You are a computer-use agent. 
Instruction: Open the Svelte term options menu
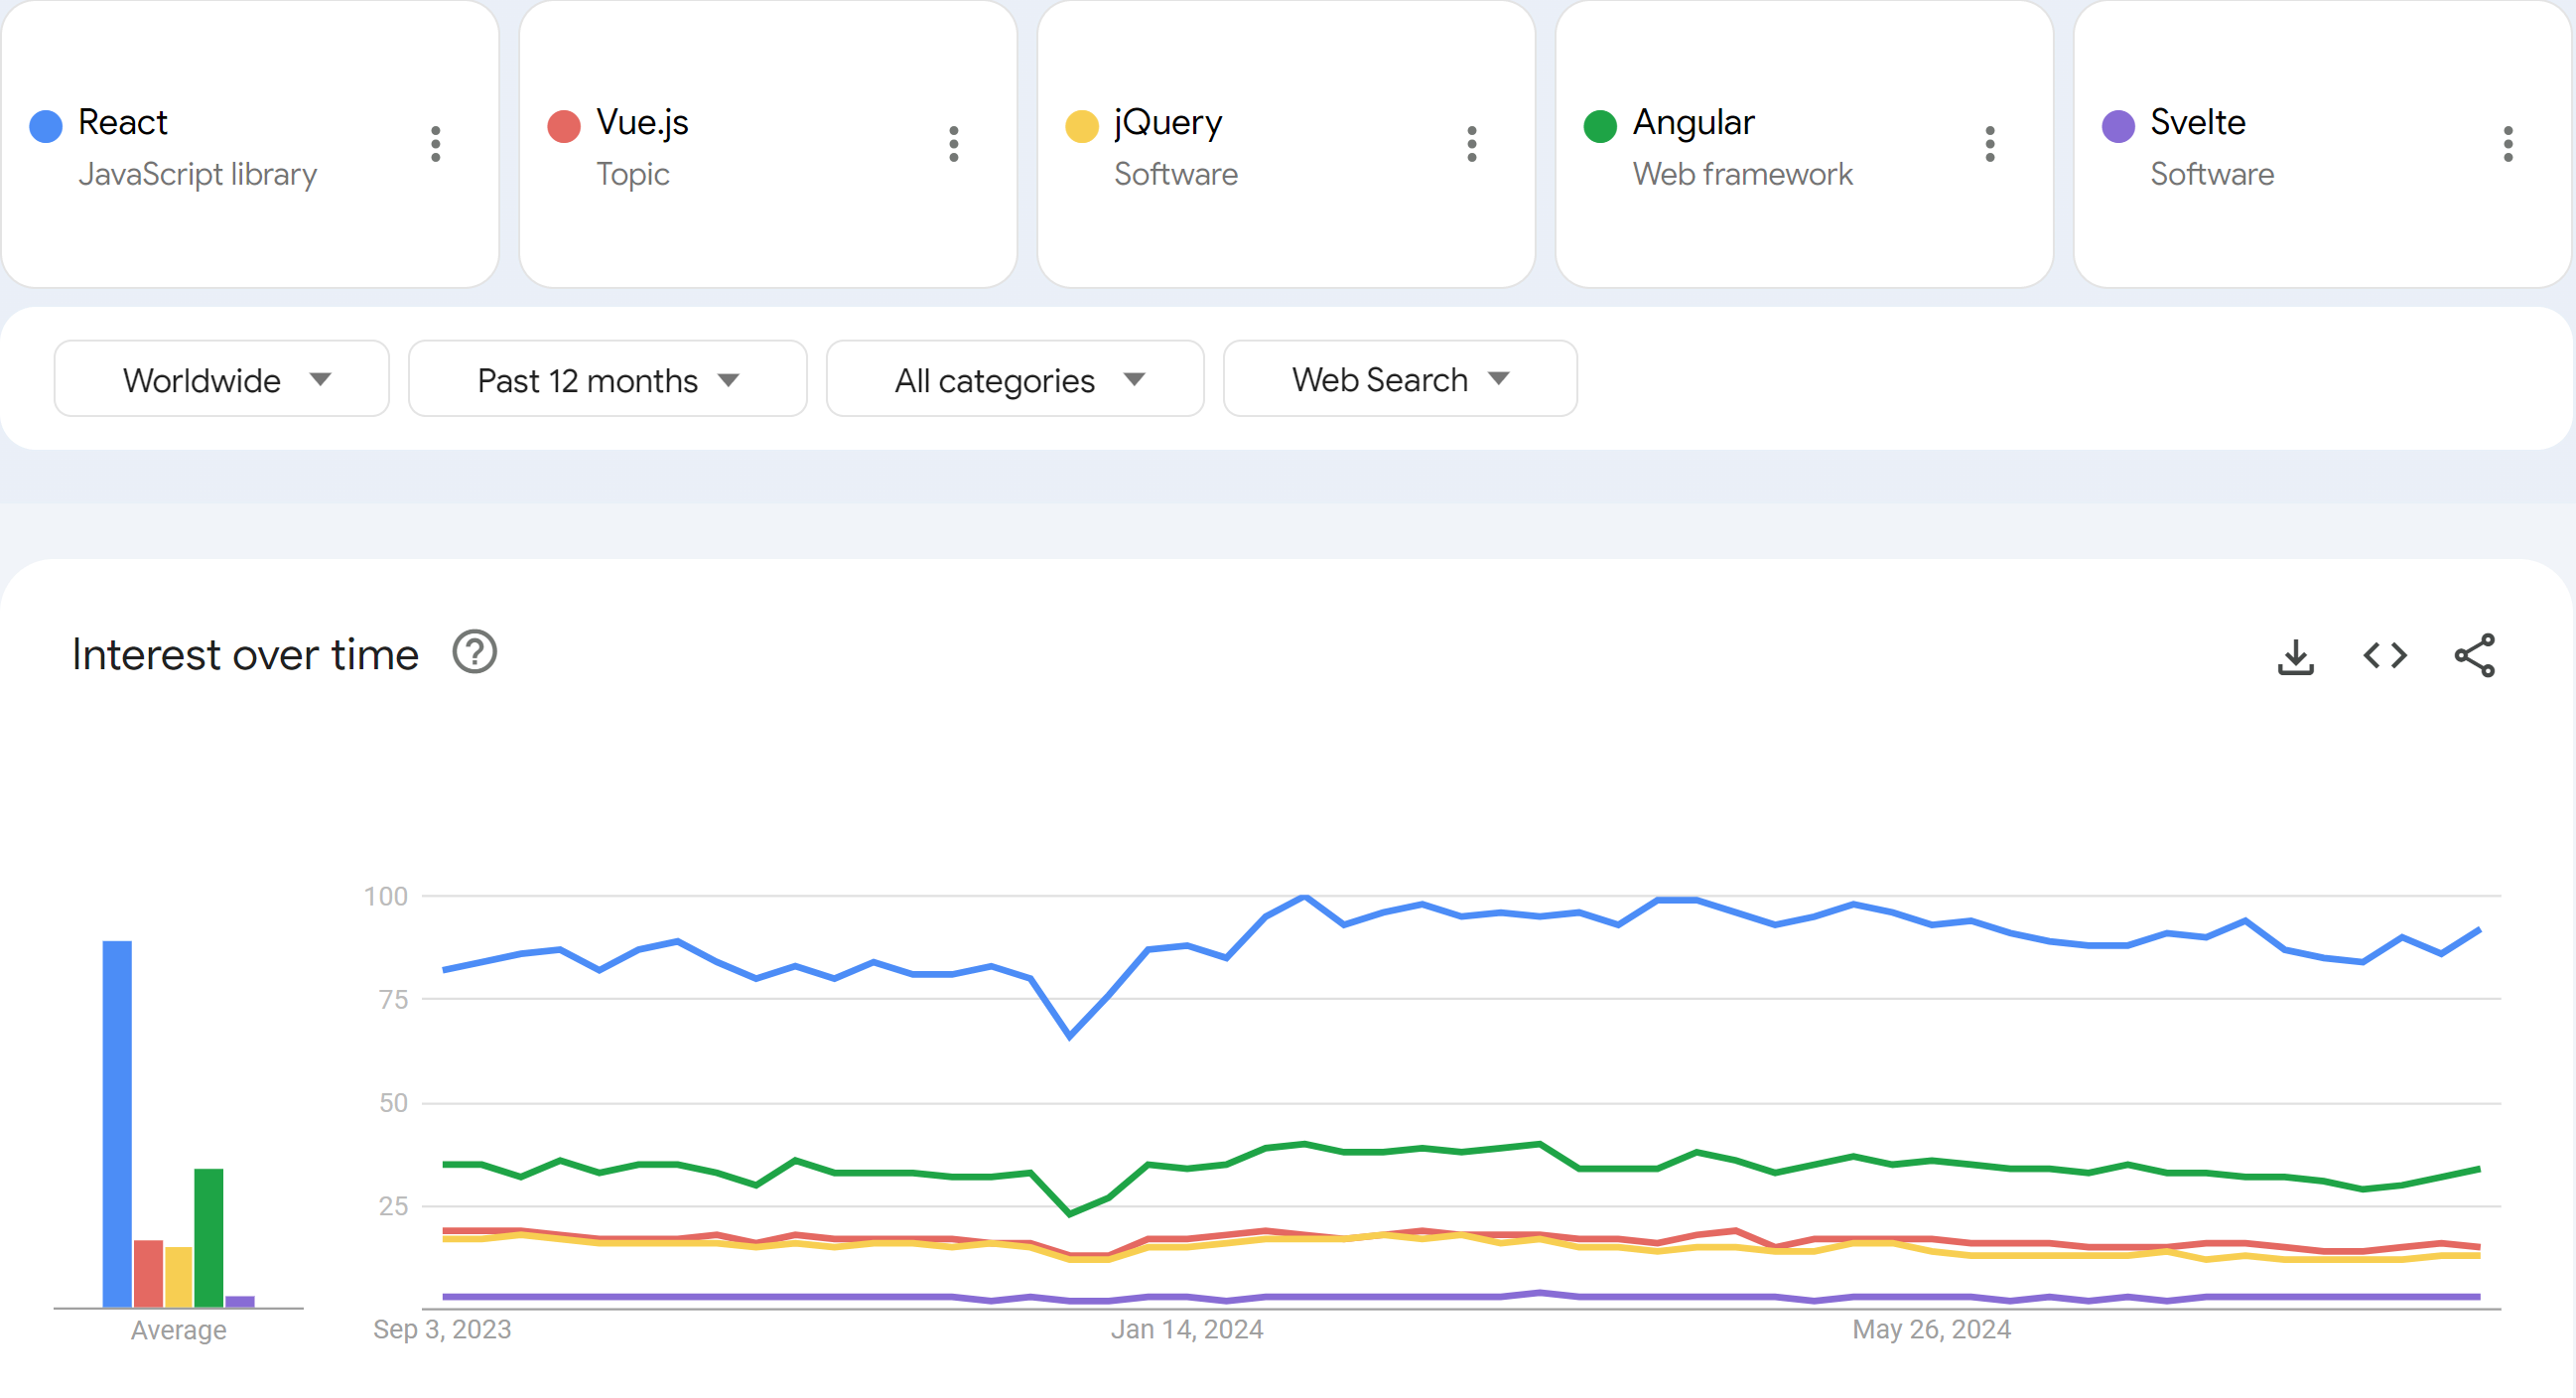2507,144
